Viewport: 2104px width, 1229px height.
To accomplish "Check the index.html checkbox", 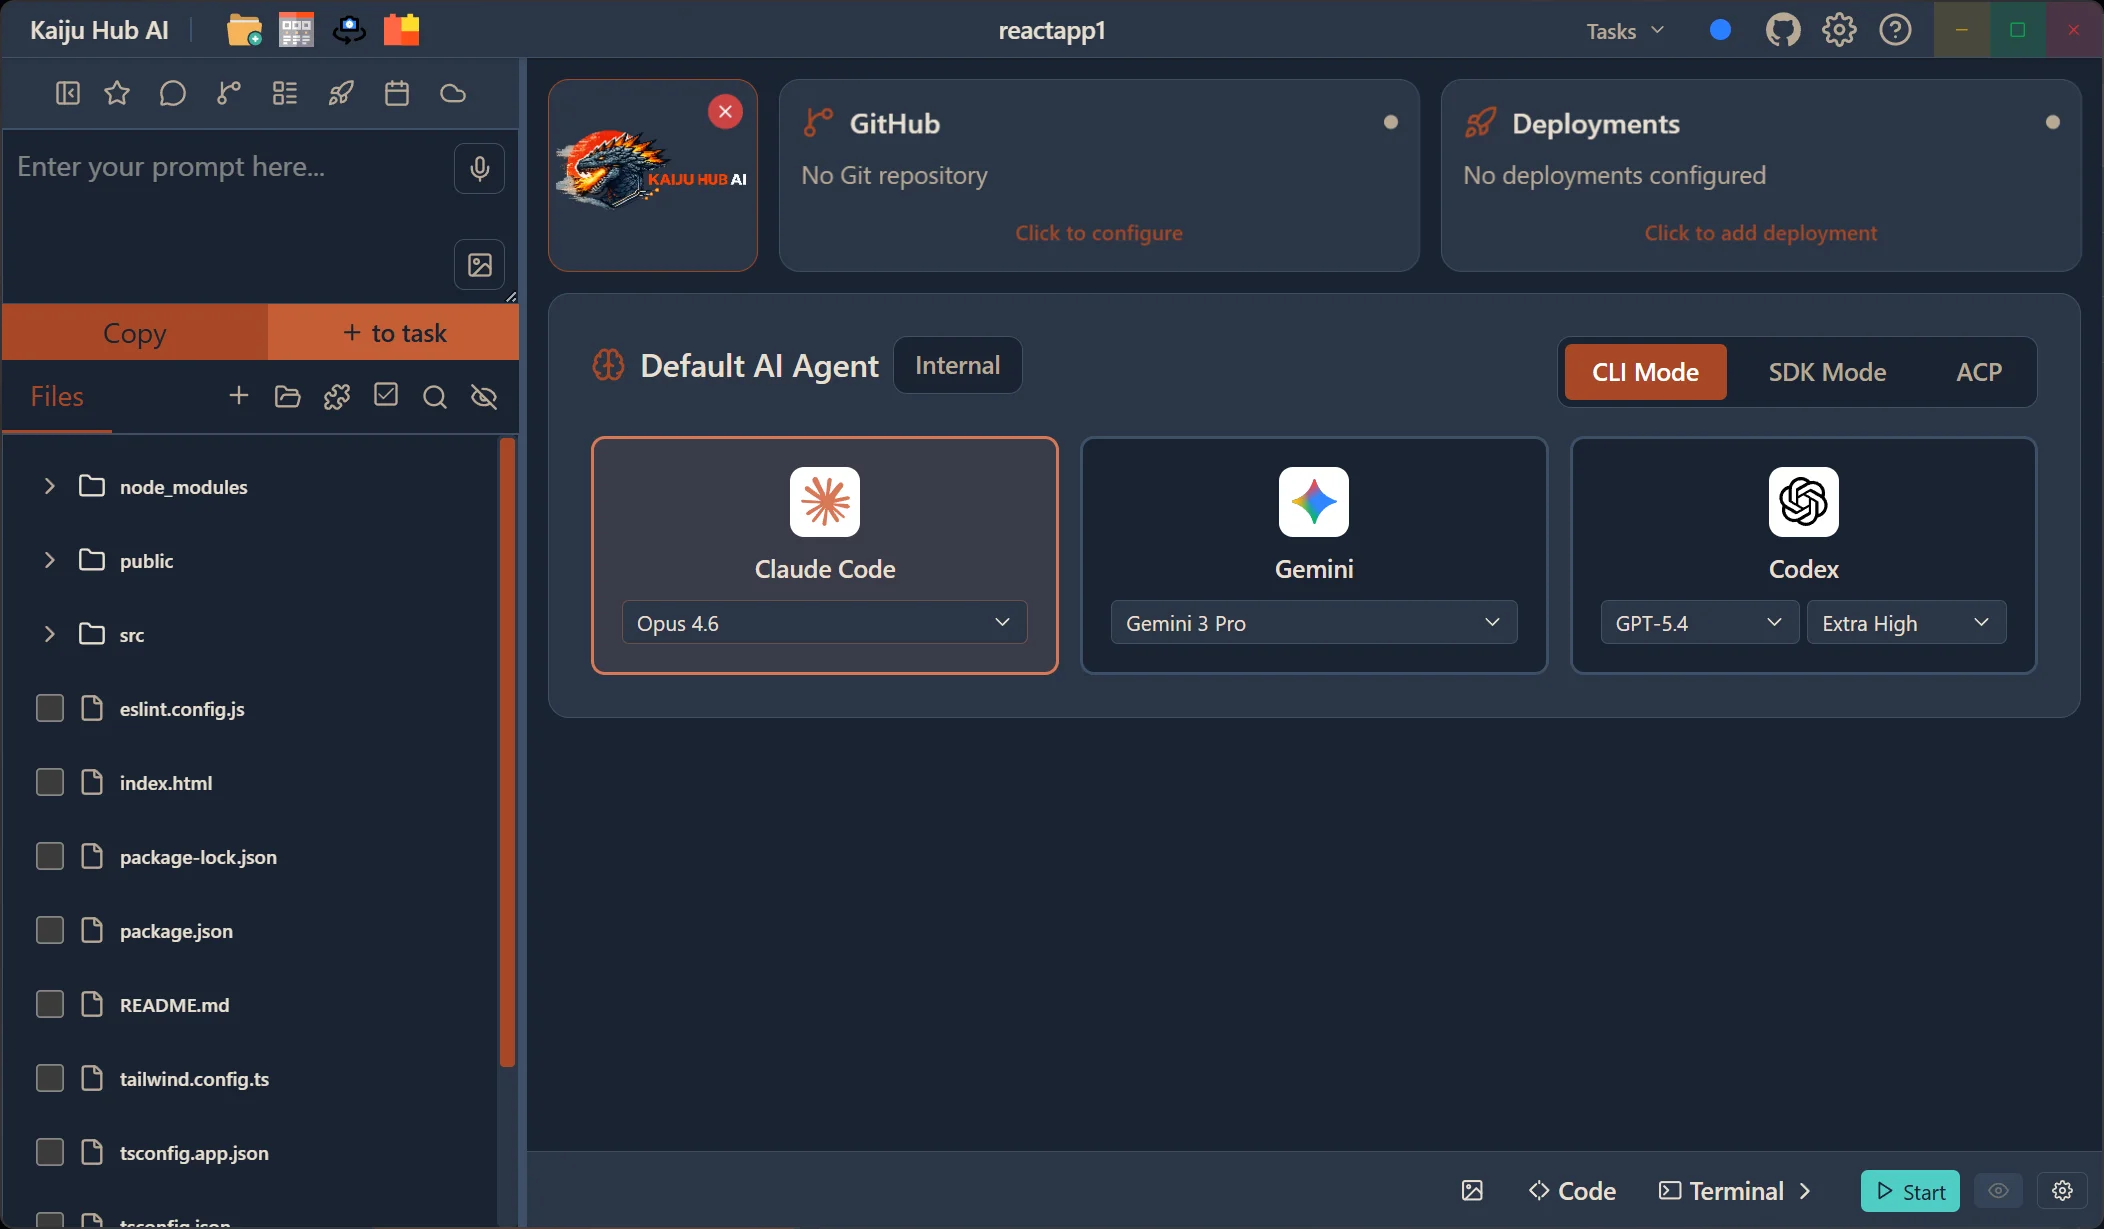I will (x=50, y=782).
